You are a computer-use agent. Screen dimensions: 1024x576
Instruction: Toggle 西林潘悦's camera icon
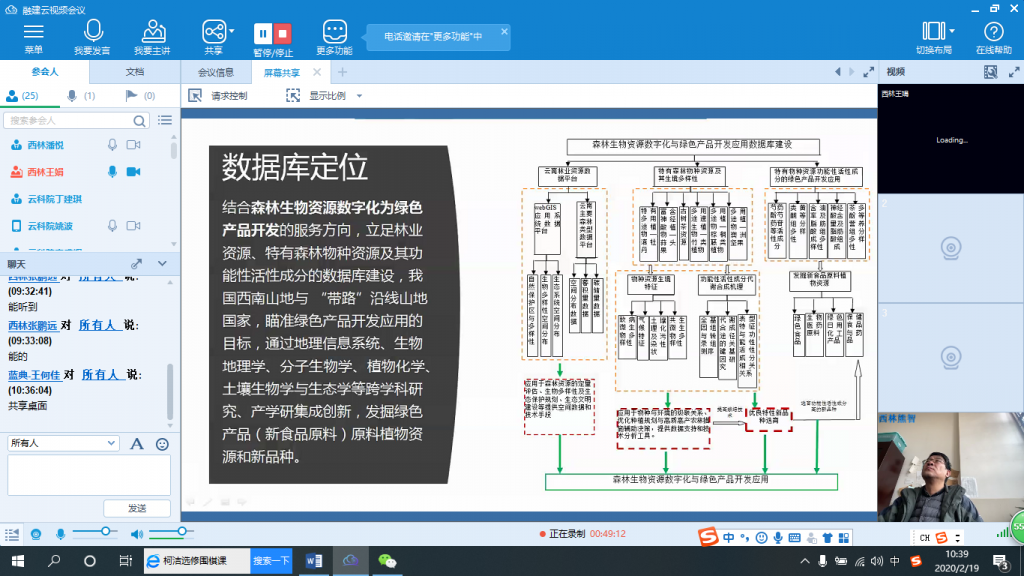134,145
